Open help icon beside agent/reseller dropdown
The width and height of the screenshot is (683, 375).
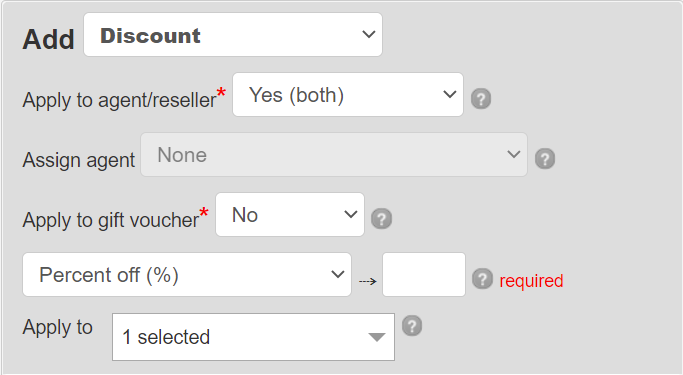(x=481, y=99)
